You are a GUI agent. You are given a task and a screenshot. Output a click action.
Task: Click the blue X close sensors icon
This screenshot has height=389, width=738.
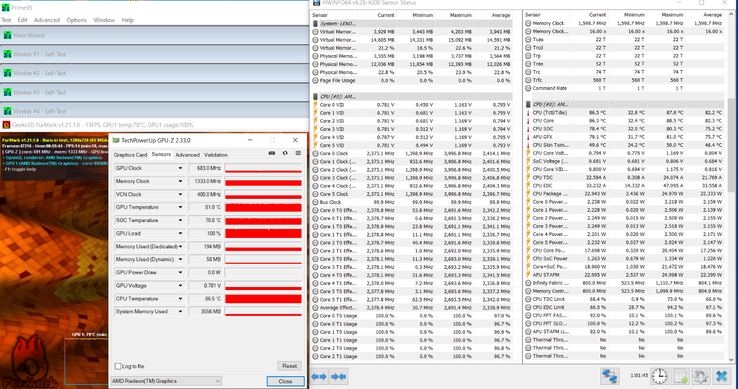(x=722, y=376)
